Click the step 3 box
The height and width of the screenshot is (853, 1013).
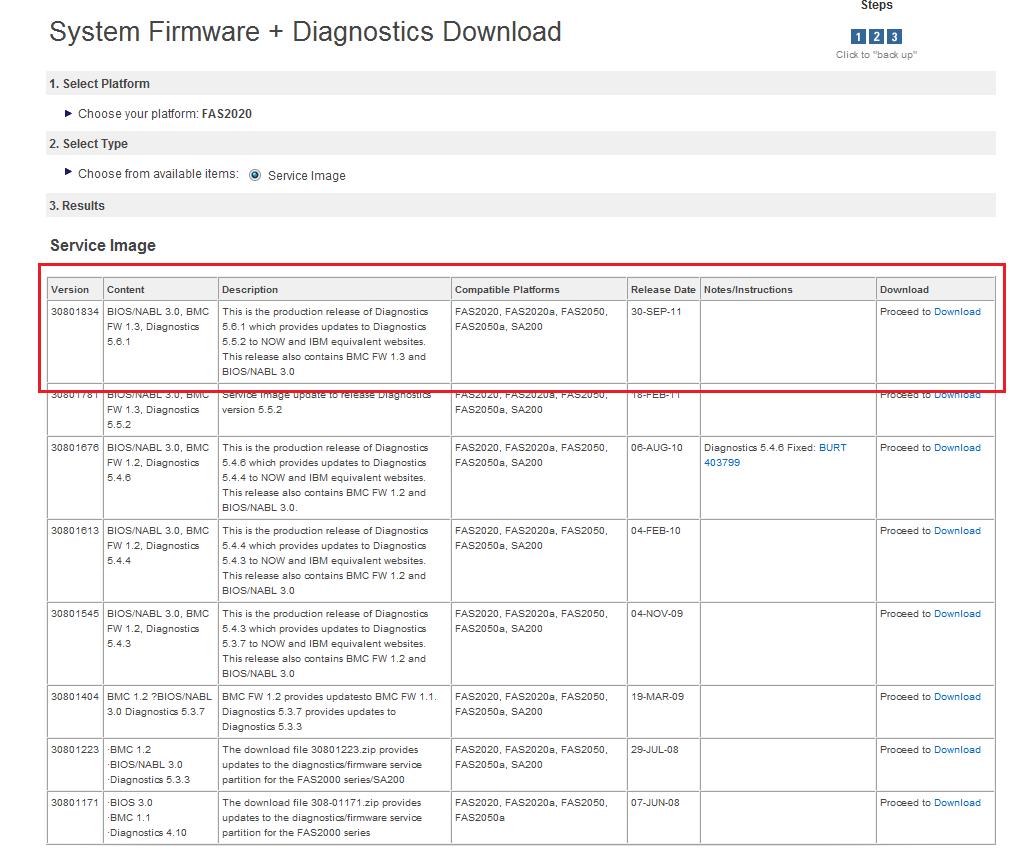pos(894,37)
